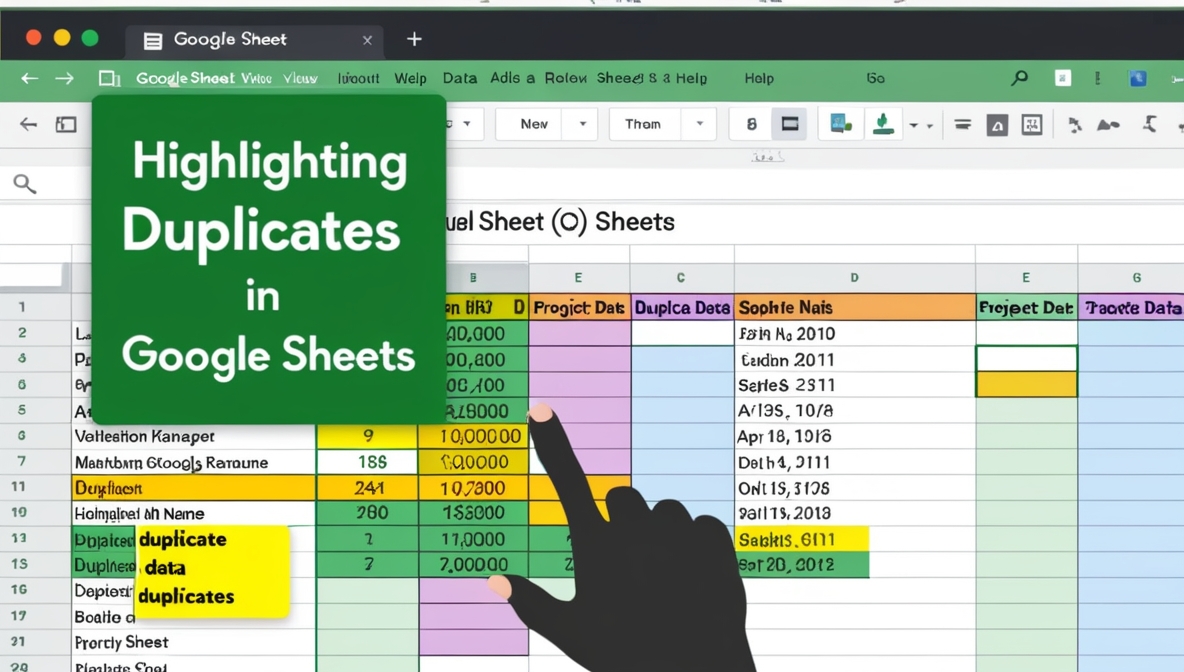Select the column C header
This screenshot has width=1184, height=672.
(681, 278)
